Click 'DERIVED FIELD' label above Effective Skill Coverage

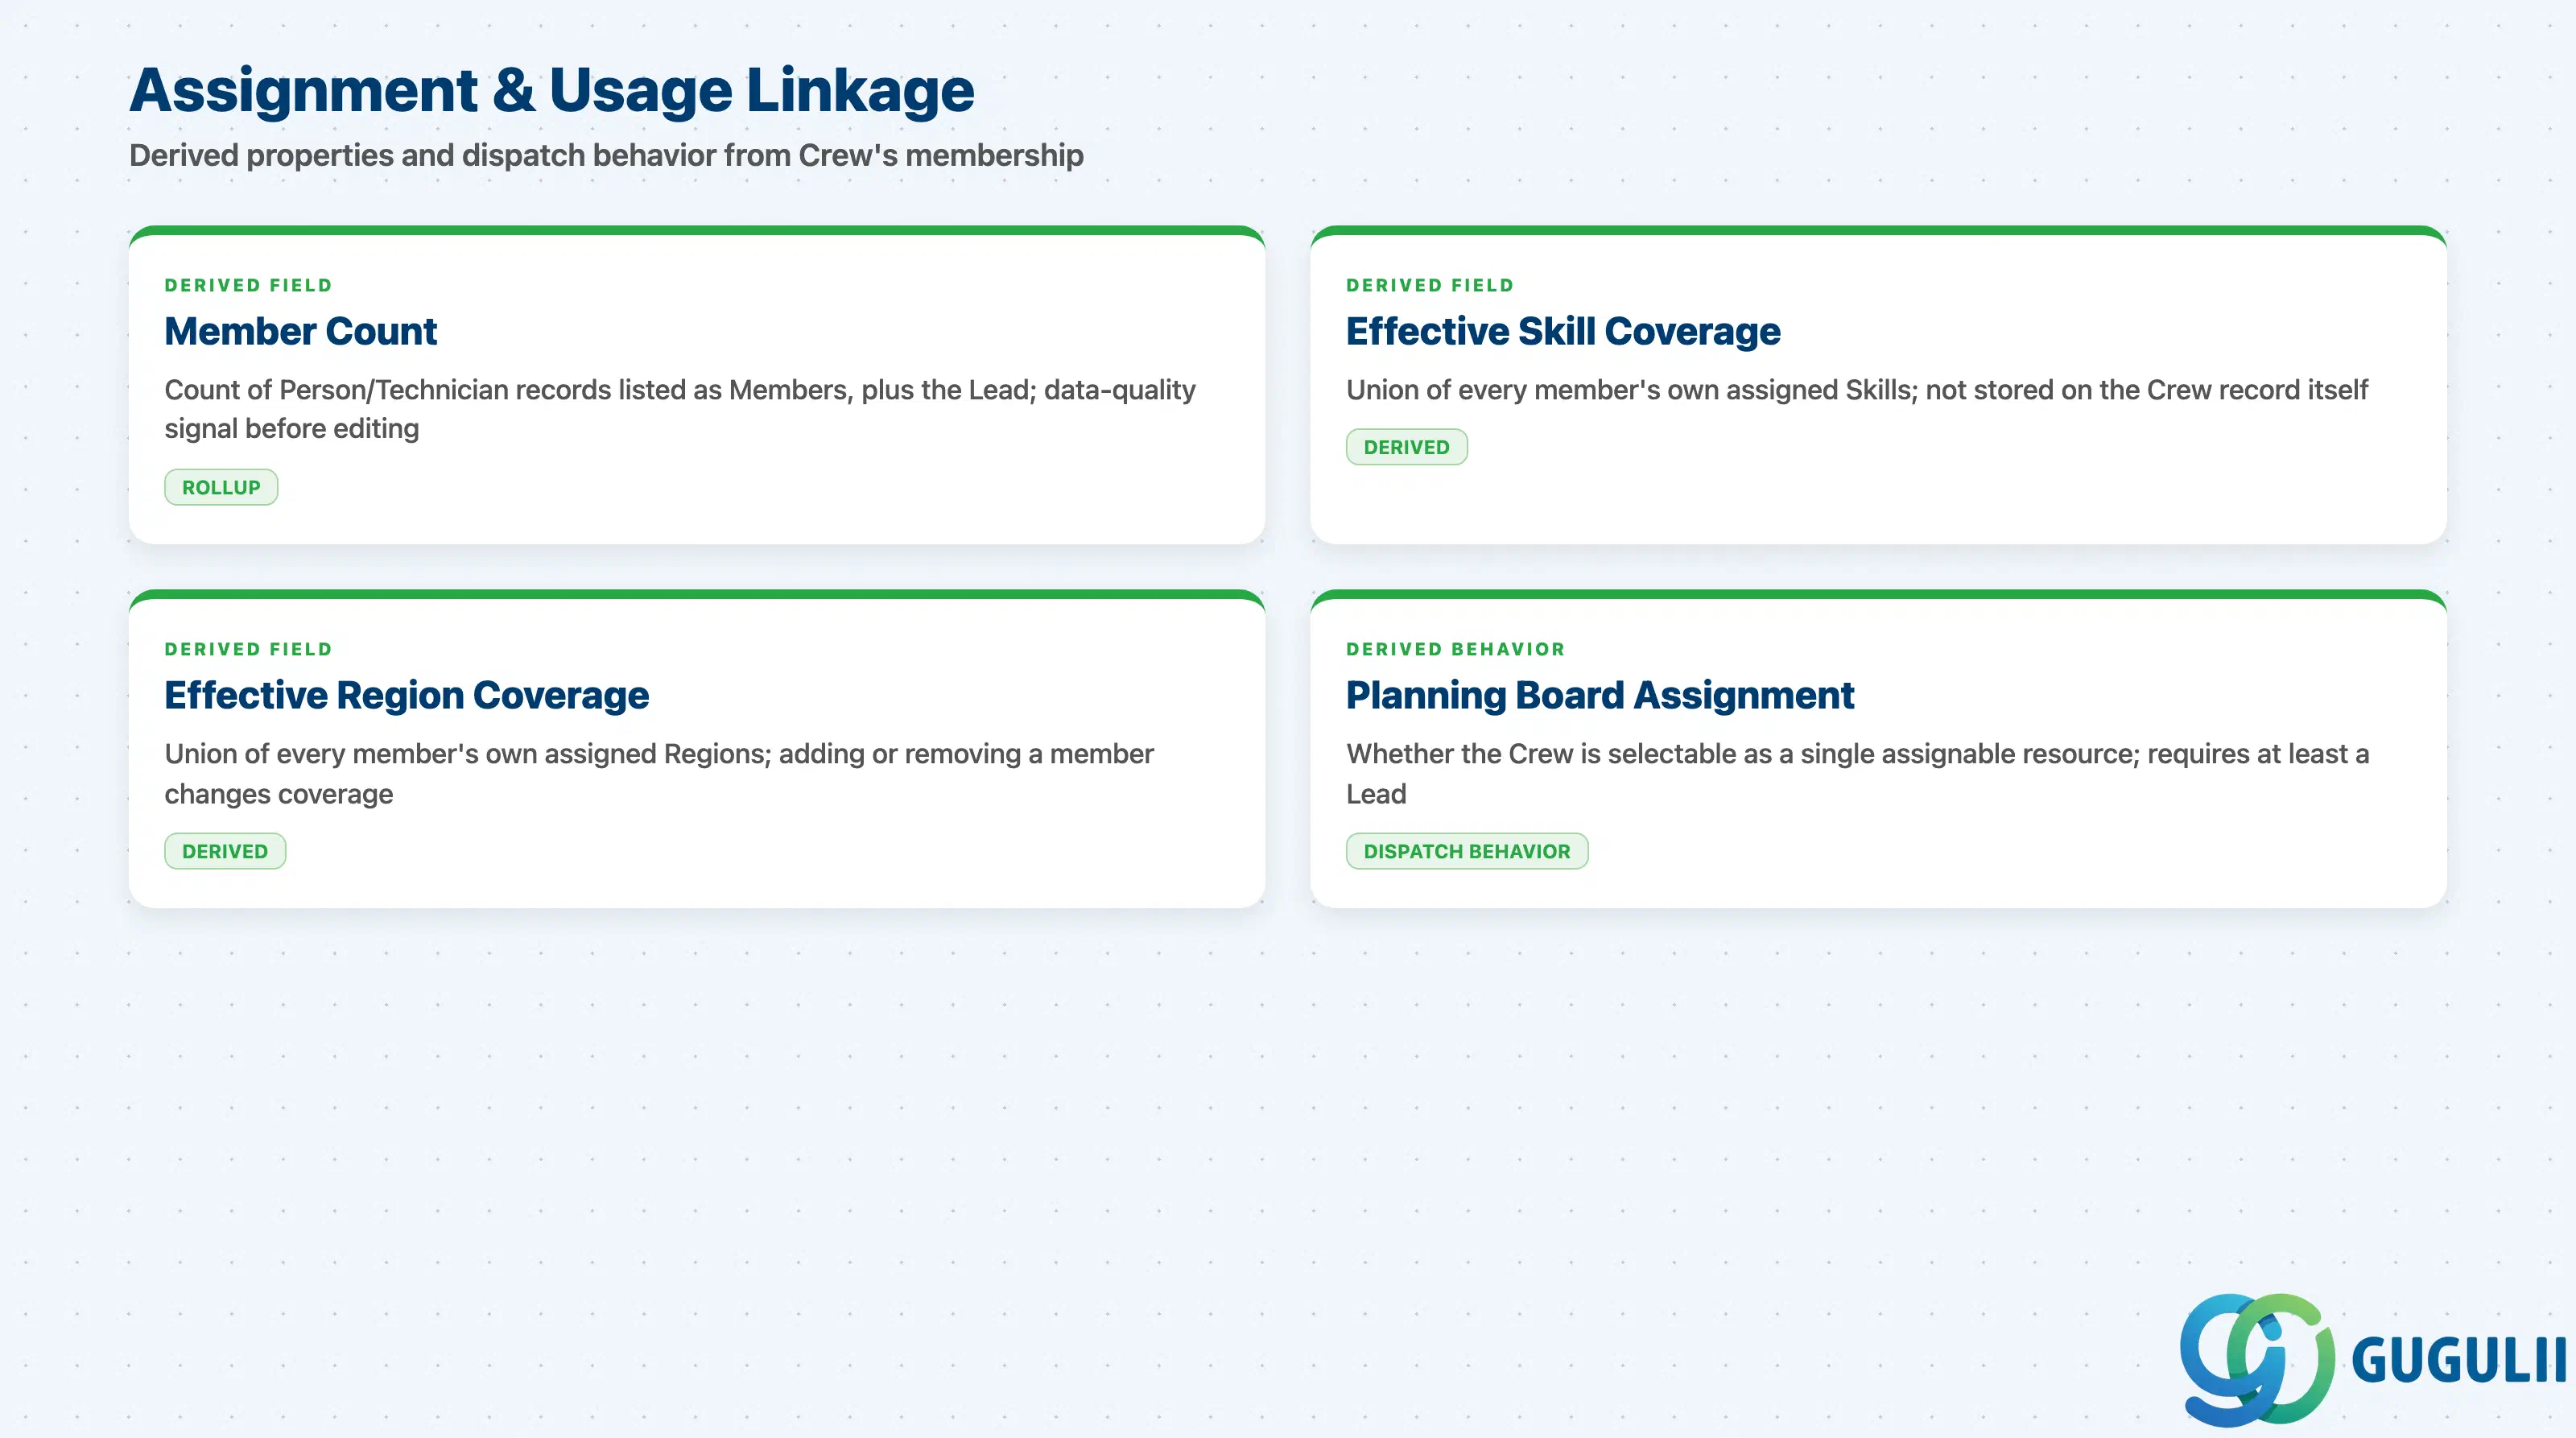pos(1430,285)
